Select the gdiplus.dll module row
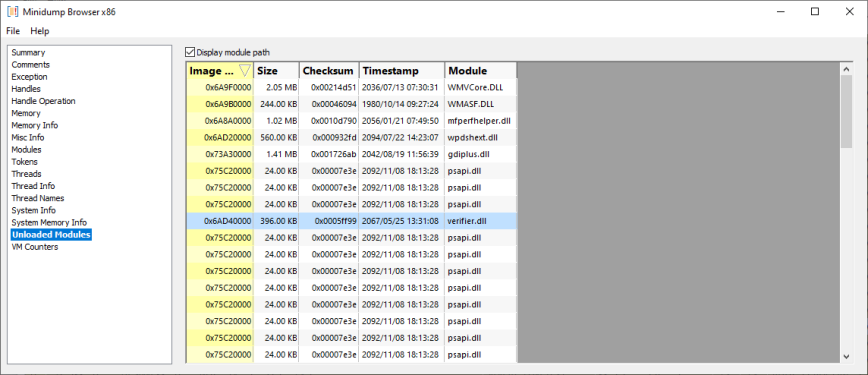Viewport: 868px width, 375px height. [x=352, y=154]
